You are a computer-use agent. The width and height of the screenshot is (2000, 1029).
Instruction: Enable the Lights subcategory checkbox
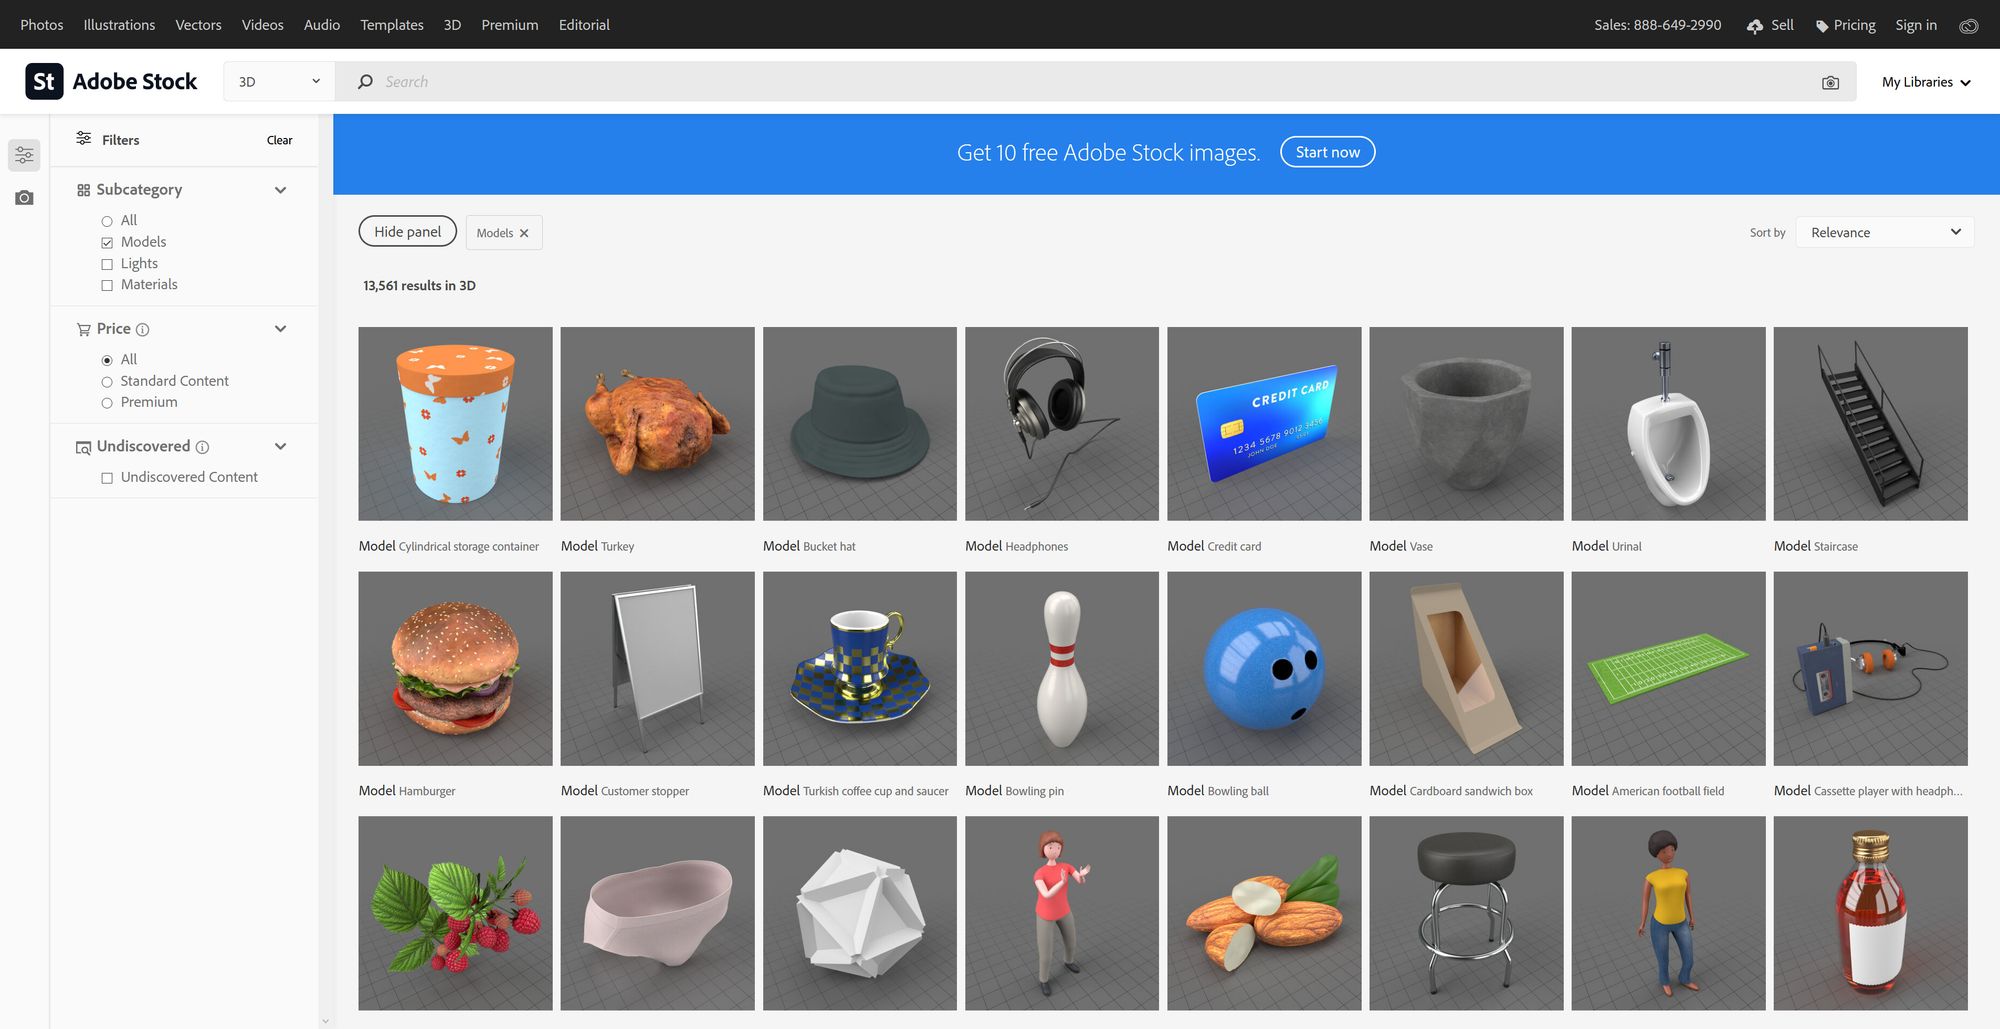point(107,264)
